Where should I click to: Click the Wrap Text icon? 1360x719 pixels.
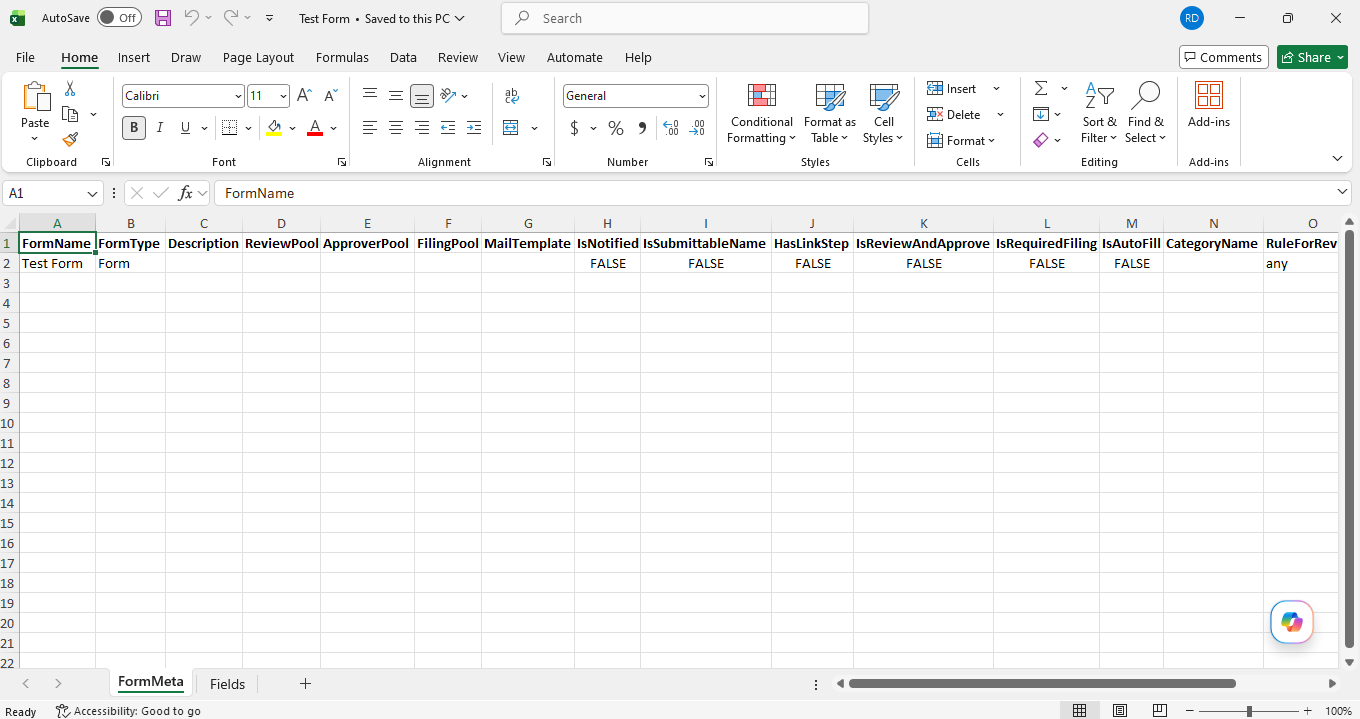(x=512, y=96)
